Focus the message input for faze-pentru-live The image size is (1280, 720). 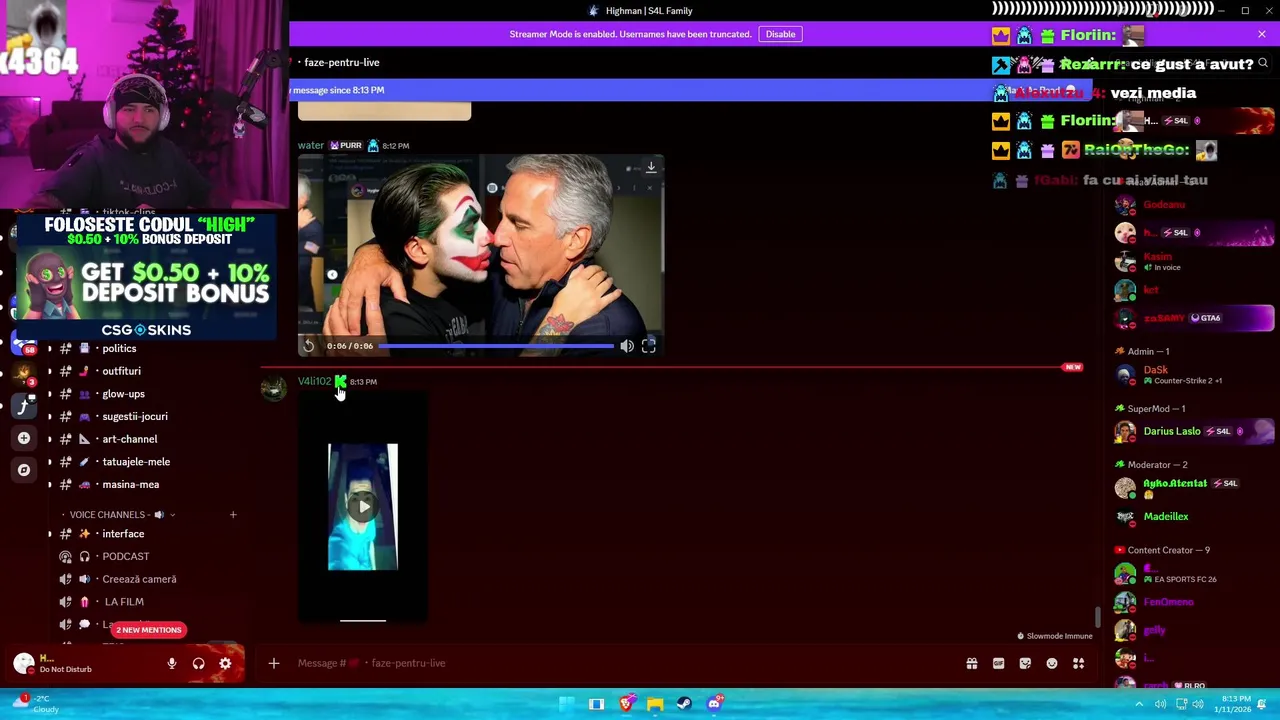(x=620, y=663)
